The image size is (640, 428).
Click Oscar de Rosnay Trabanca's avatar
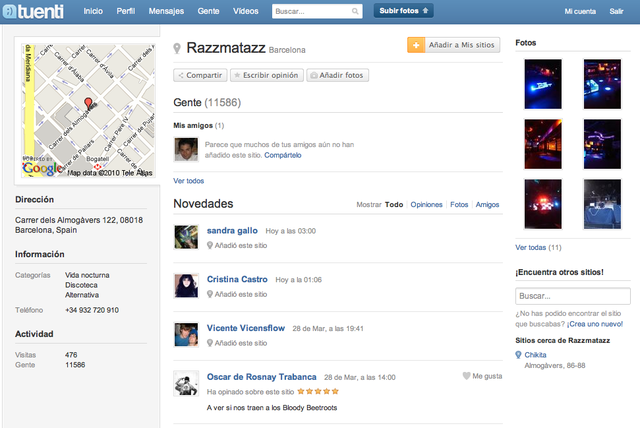pos(186,383)
